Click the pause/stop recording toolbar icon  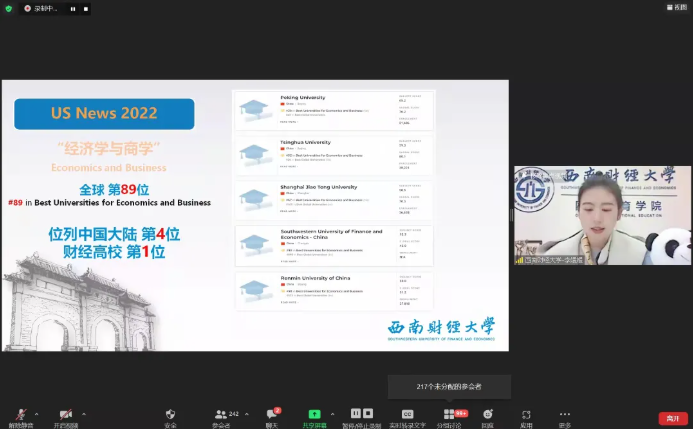pos(361,414)
